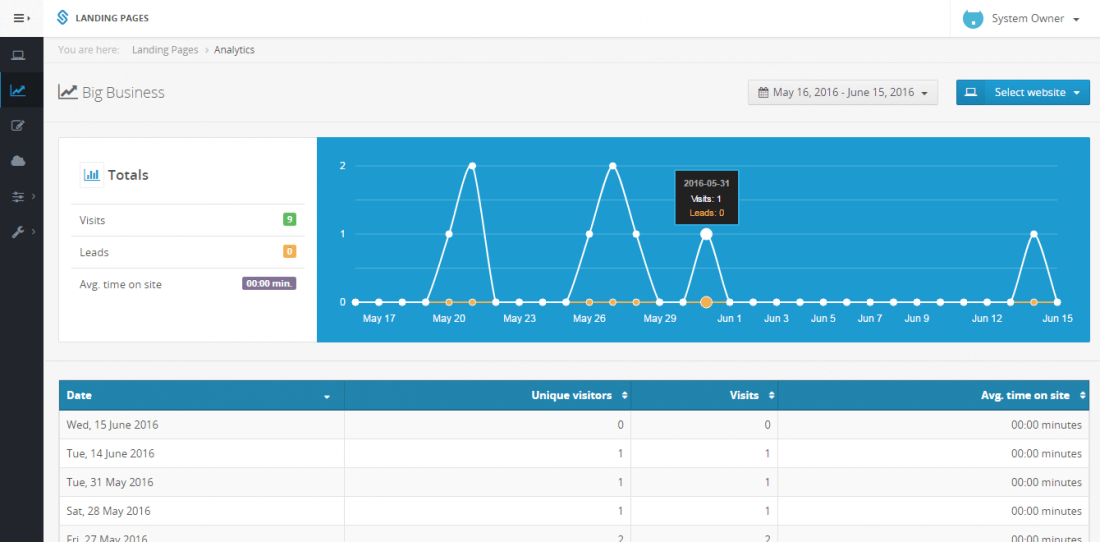Click the Landing Pages logo icon
1100x542 pixels.
[63, 18]
